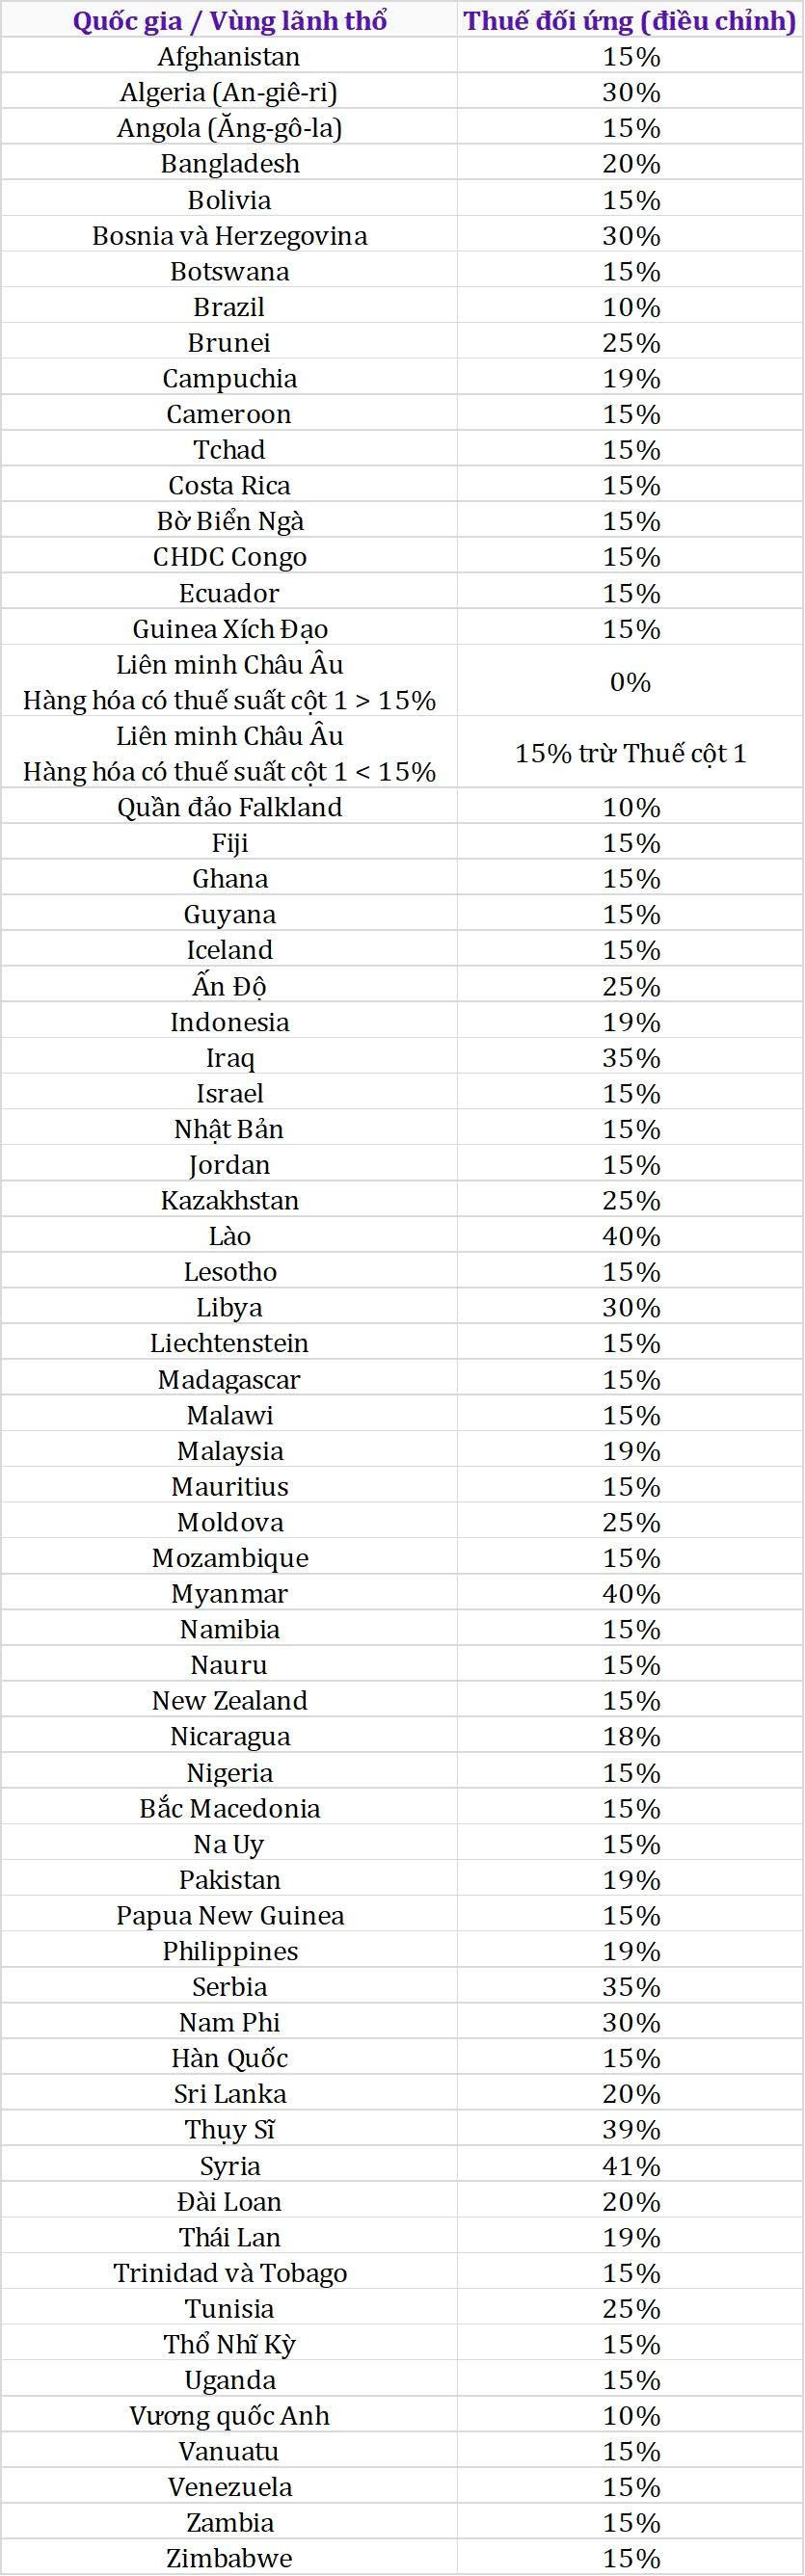This screenshot has height=2576, width=805.
Task: Select the Hàn Quốc country cell
Action: [x=229, y=2058]
